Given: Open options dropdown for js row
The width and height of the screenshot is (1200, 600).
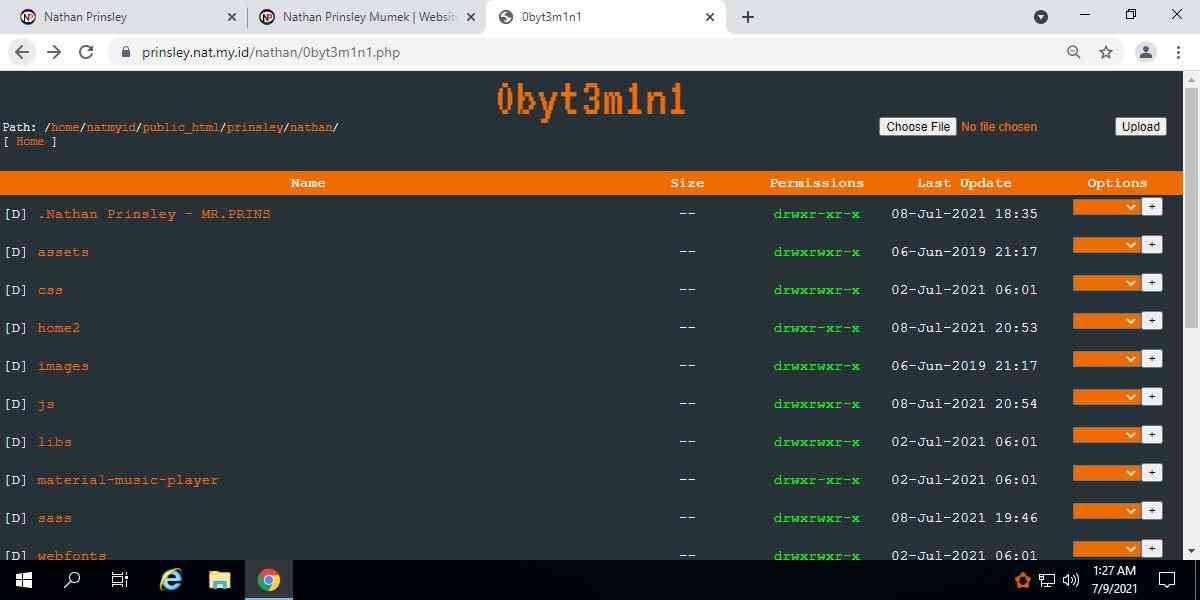Looking at the screenshot, I should tap(1106, 397).
